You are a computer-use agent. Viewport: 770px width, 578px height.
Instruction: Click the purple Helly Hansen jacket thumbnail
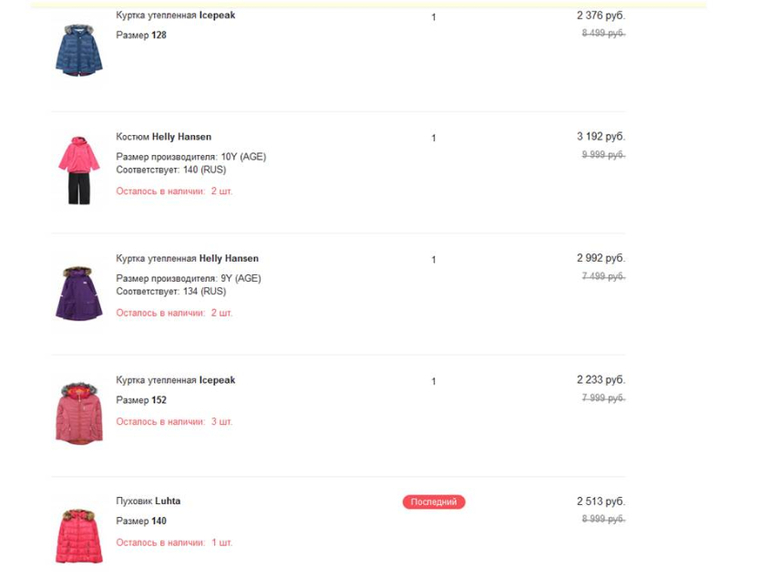[x=79, y=292]
